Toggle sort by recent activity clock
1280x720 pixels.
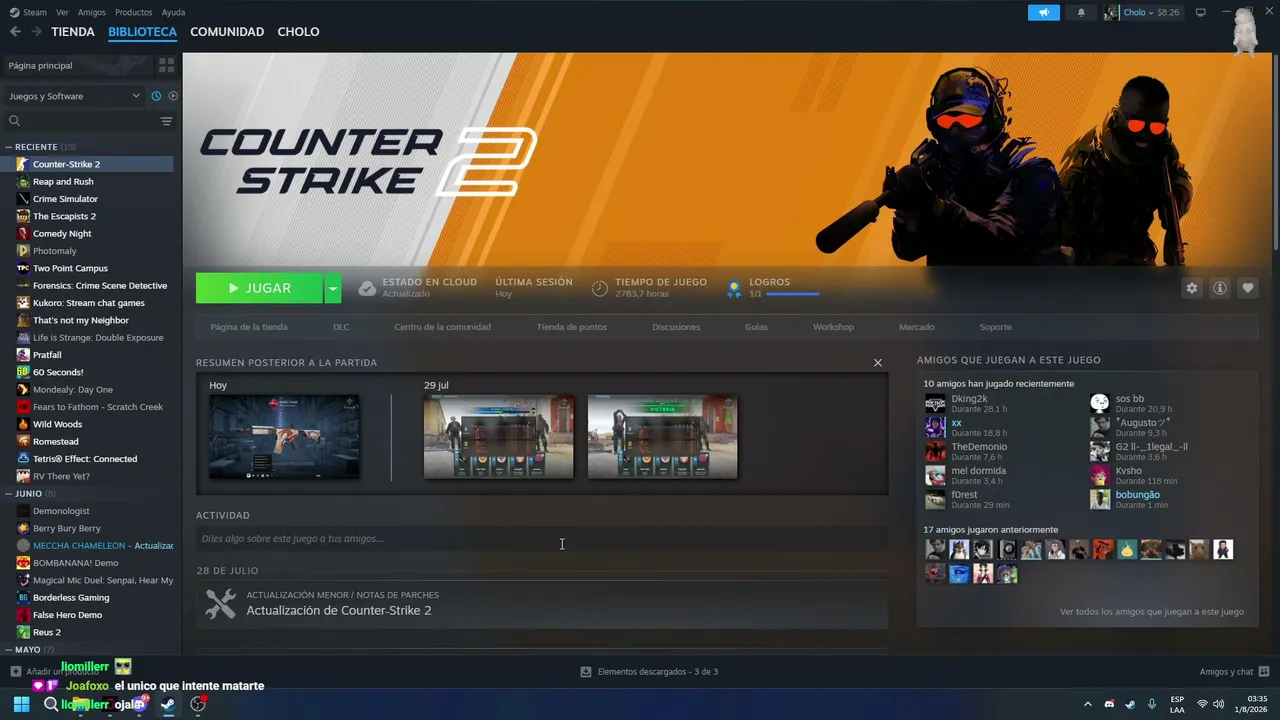pyautogui.click(x=156, y=96)
